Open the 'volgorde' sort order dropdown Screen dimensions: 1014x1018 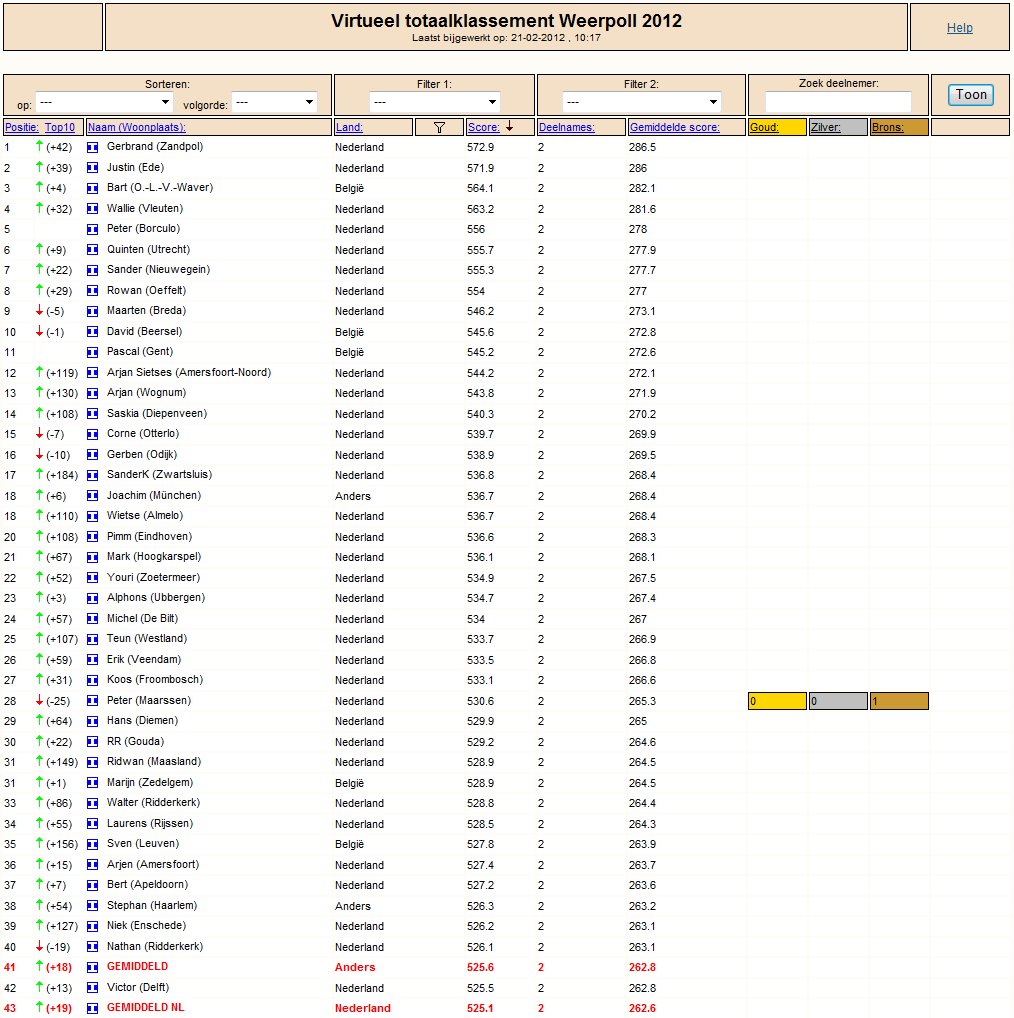275,102
